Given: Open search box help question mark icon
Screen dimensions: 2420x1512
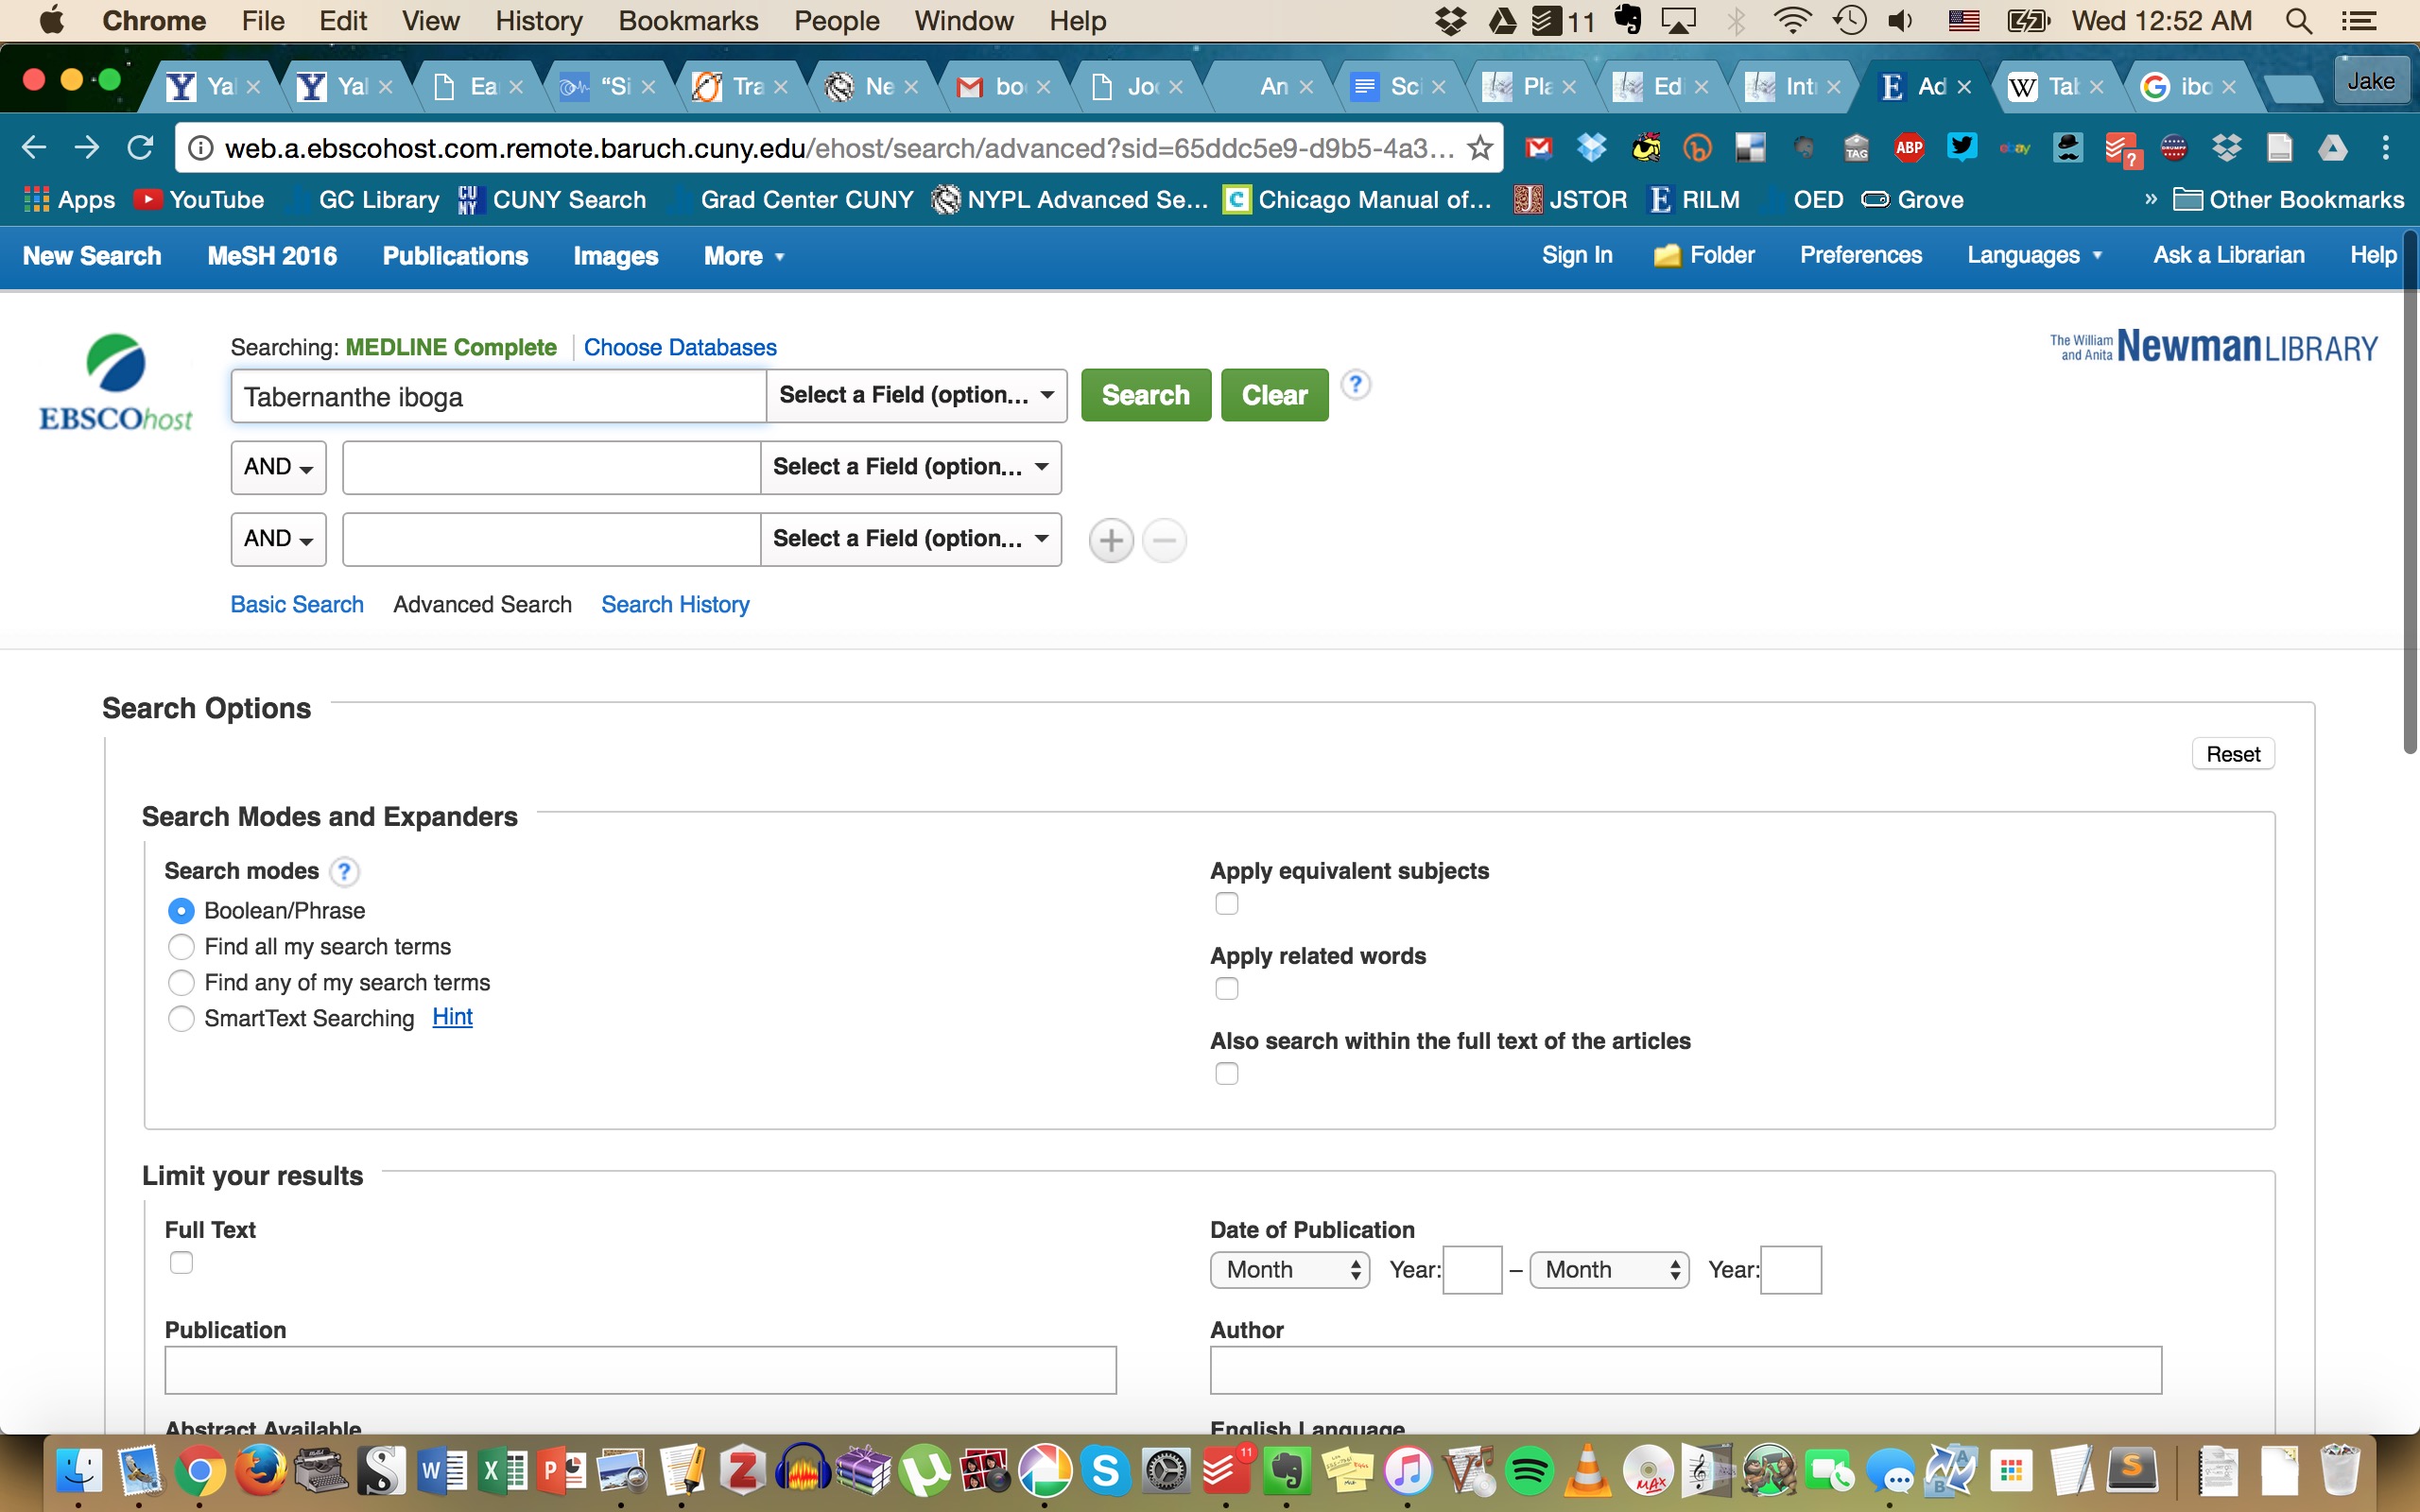Looking at the screenshot, I should click(1355, 385).
